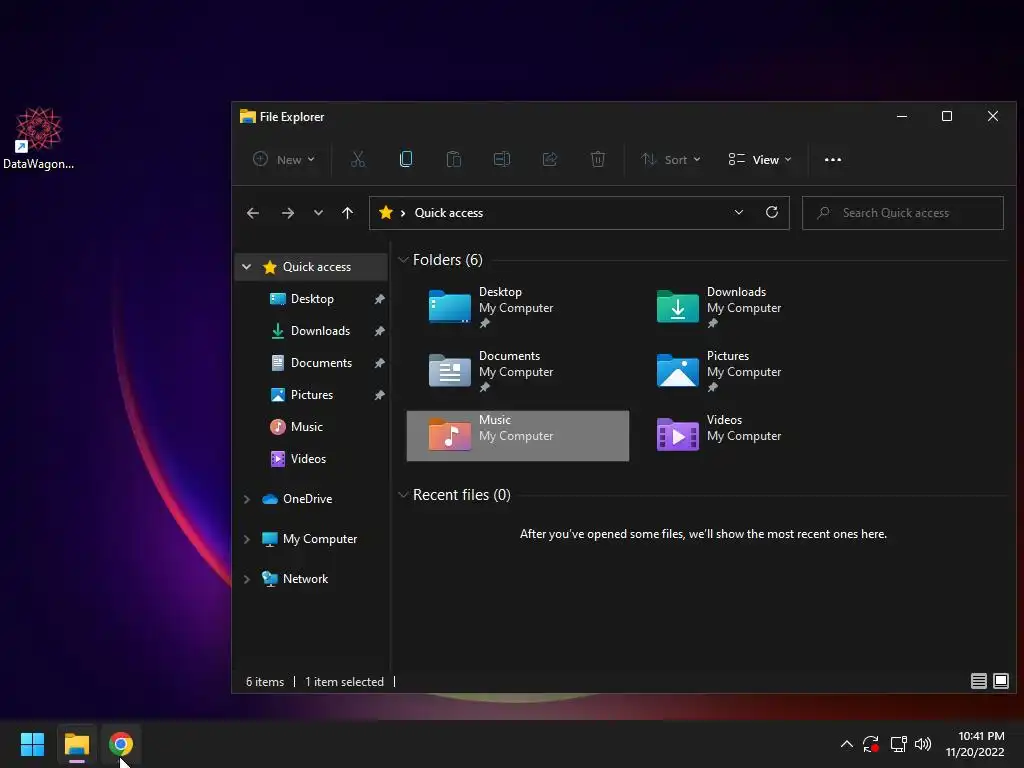The image size is (1024, 768).
Task: Launch Google Chrome from the taskbar
Action: point(121,744)
